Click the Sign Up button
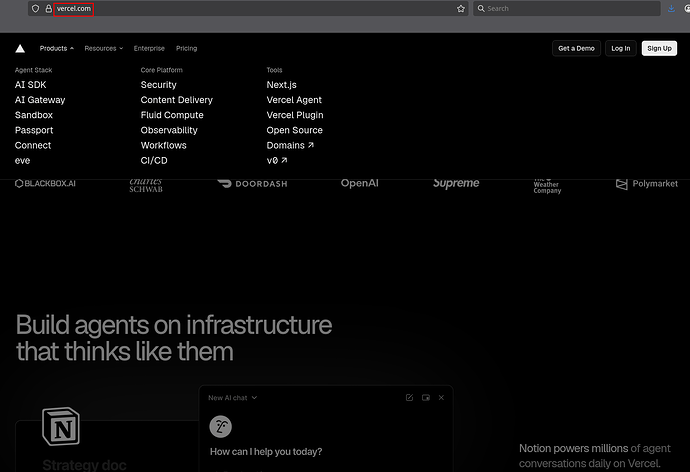Viewport: 690px width, 472px height. coord(659,48)
